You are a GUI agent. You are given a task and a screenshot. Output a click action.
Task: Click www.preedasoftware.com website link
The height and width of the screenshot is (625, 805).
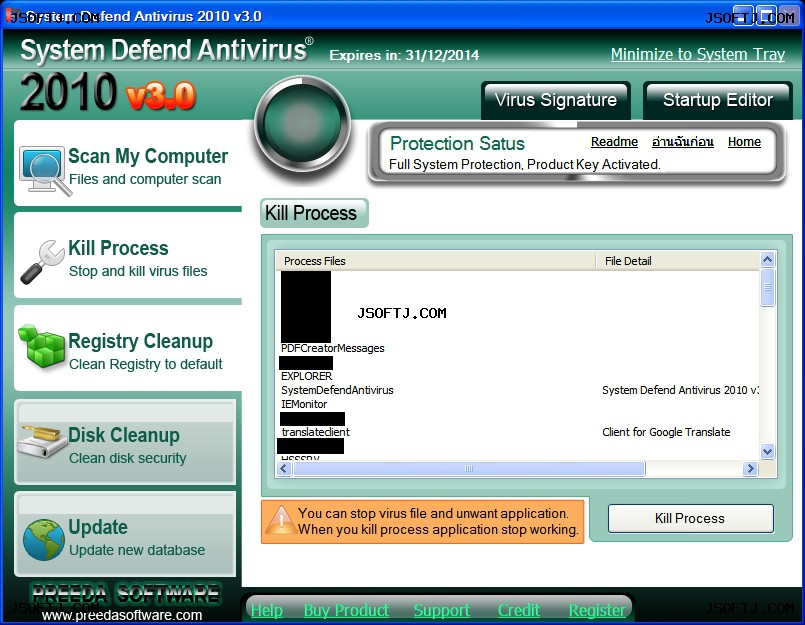(x=122, y=615)
